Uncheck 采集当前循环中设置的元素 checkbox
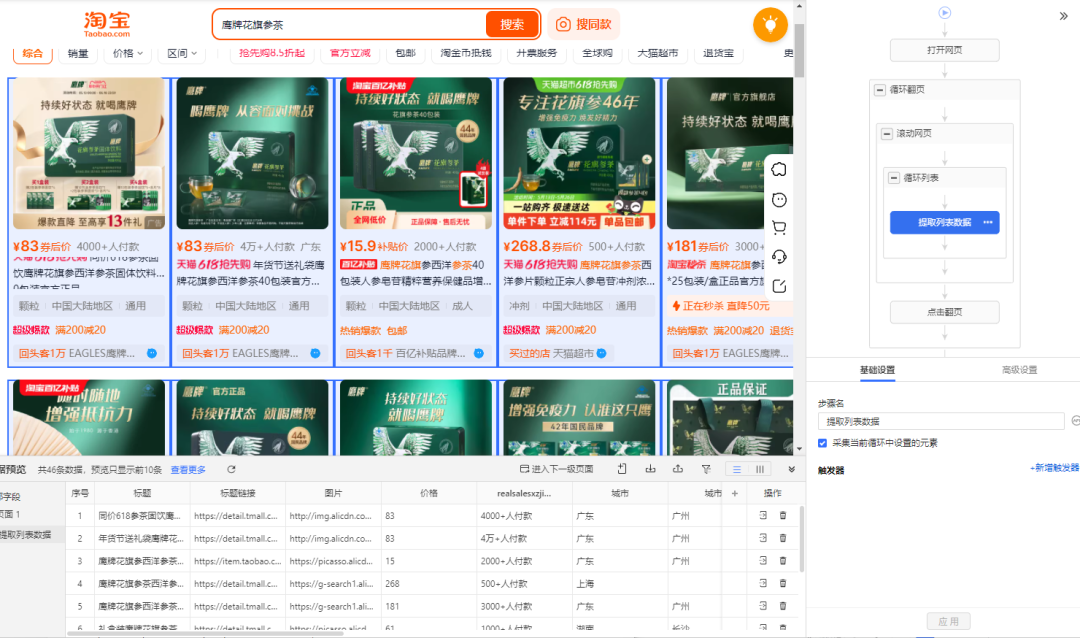The image size is (1080, 638). (x=823, y=443)
